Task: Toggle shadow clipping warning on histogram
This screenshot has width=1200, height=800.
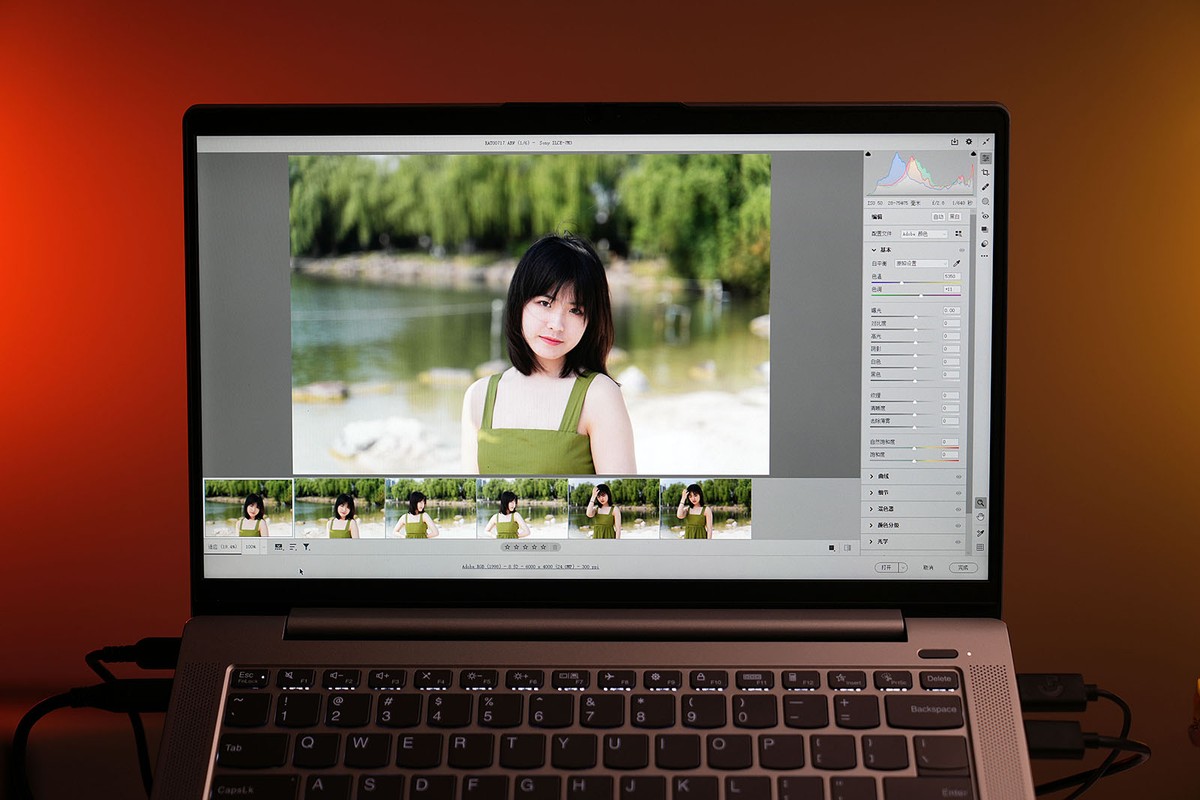Action: pyautogui.click(x=868, y=154)
